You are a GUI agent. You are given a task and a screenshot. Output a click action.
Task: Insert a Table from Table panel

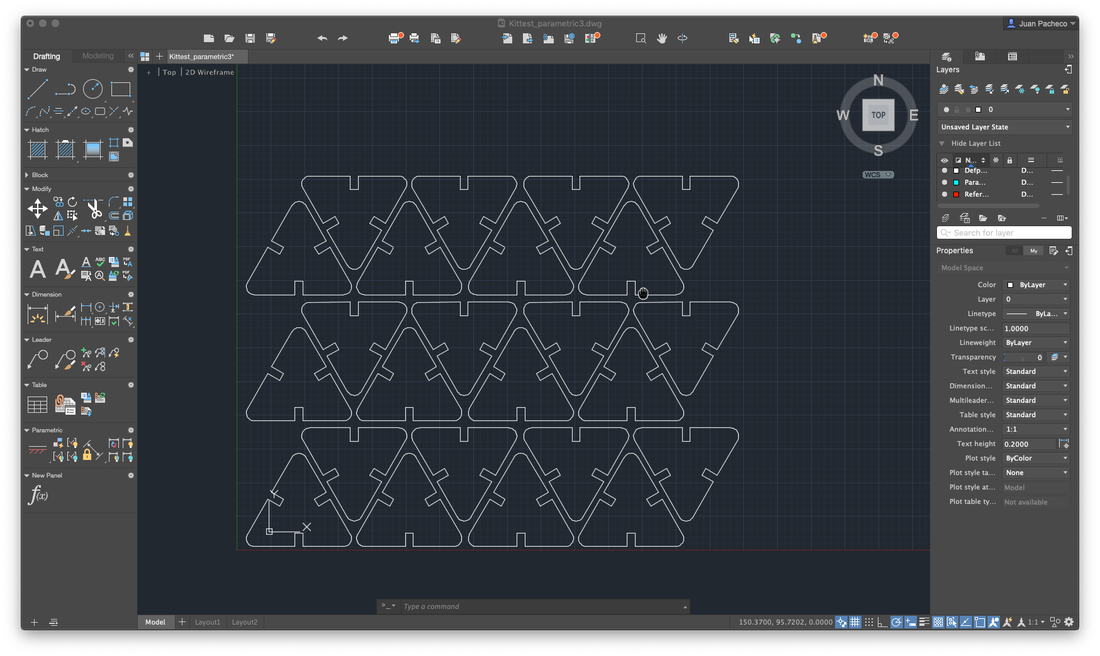click(x=37, y=405)
